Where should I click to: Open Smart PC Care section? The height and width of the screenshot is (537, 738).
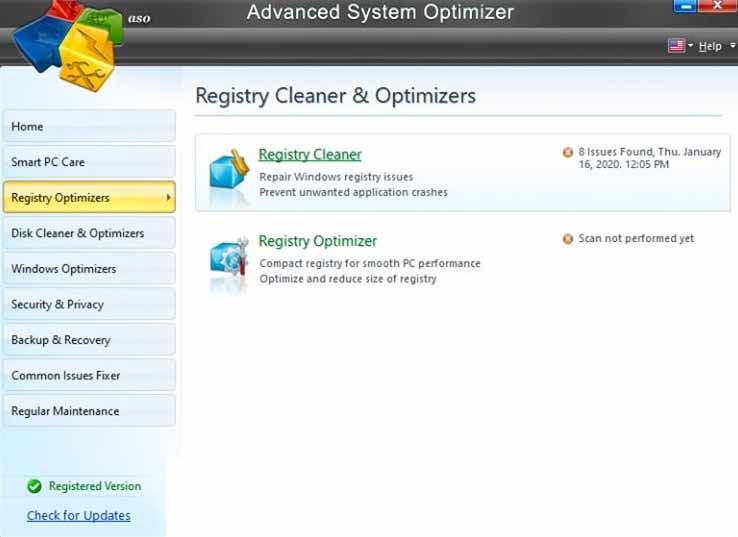[x=89, y=162]
